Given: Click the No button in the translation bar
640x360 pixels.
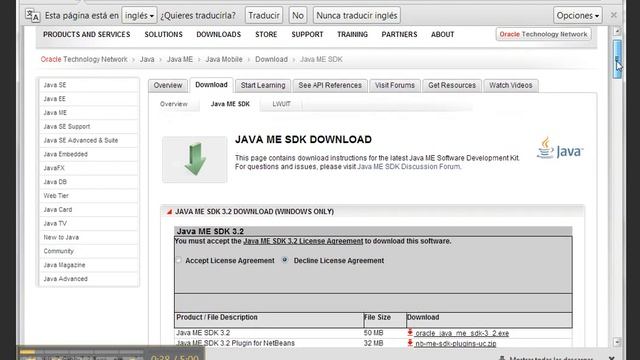Looking at the screenshot, I should click(x=298, y=16).
